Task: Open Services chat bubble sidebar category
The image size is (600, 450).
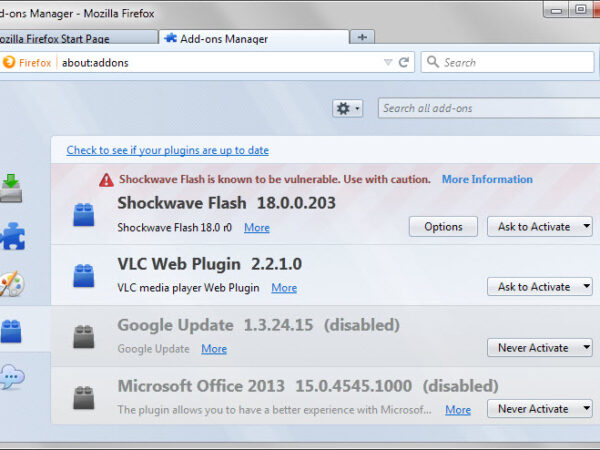Action: 12,377
